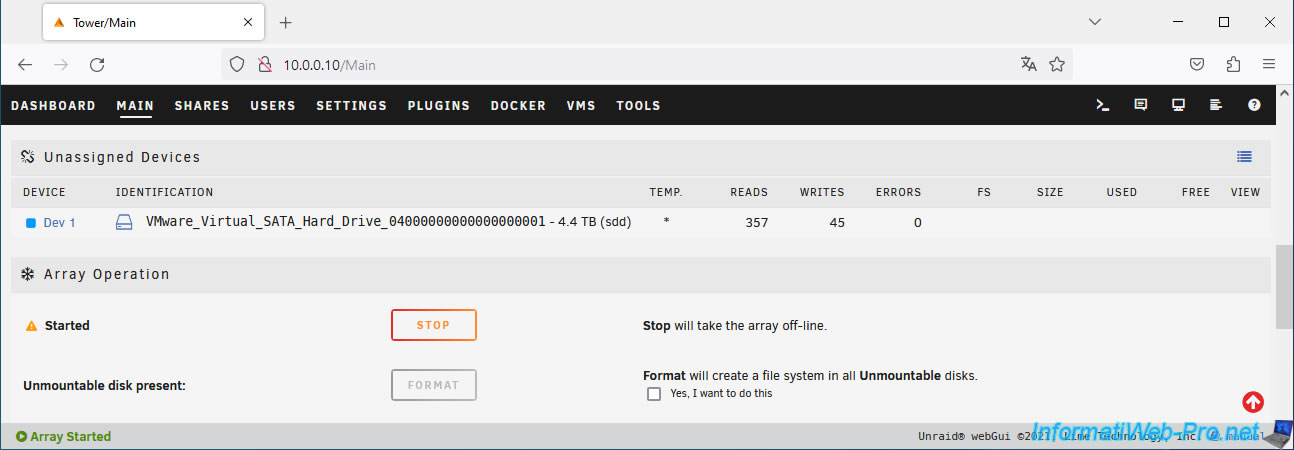Image resolution: width=1294 pixels, height=450 pixels.
Task: Open the Firefox hamburger application menu
Action: [x=1269, y=65]
